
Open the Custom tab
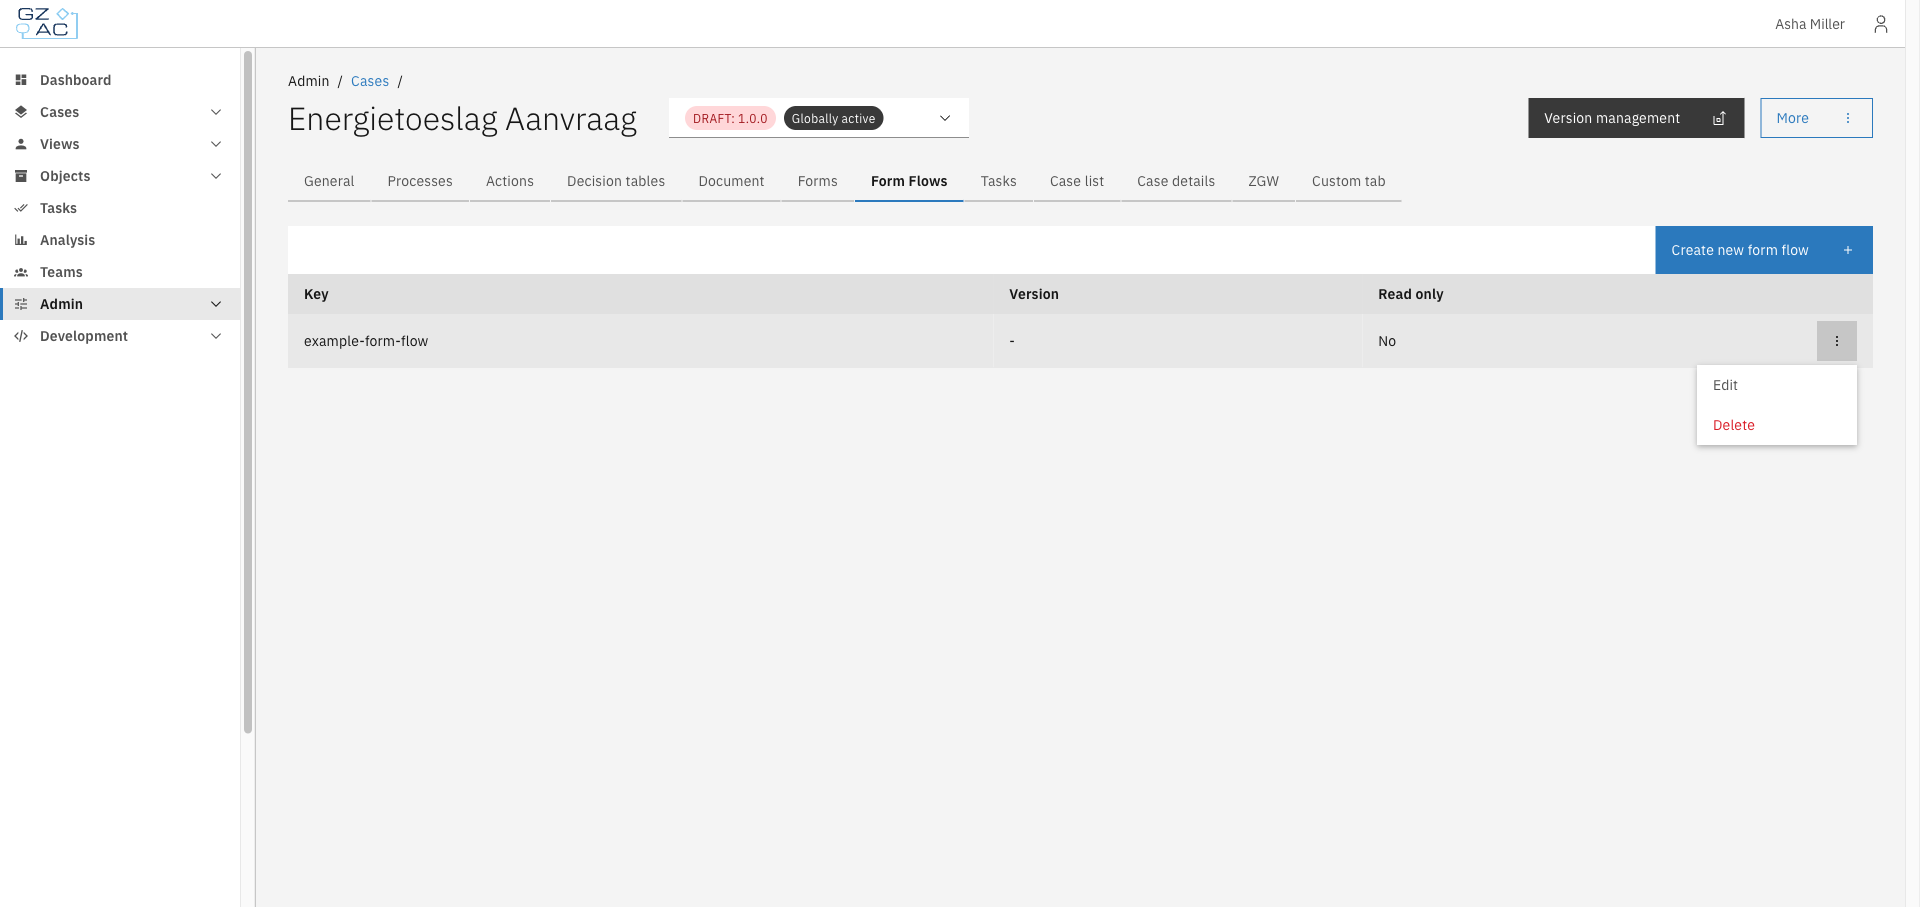click(x=1348, y=181)
